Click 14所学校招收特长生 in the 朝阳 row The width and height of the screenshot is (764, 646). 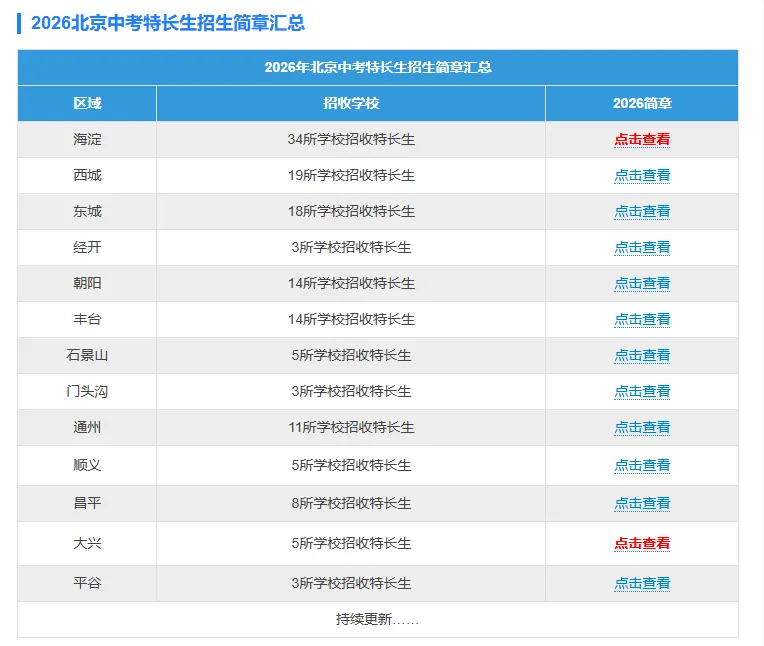(351, 284)
